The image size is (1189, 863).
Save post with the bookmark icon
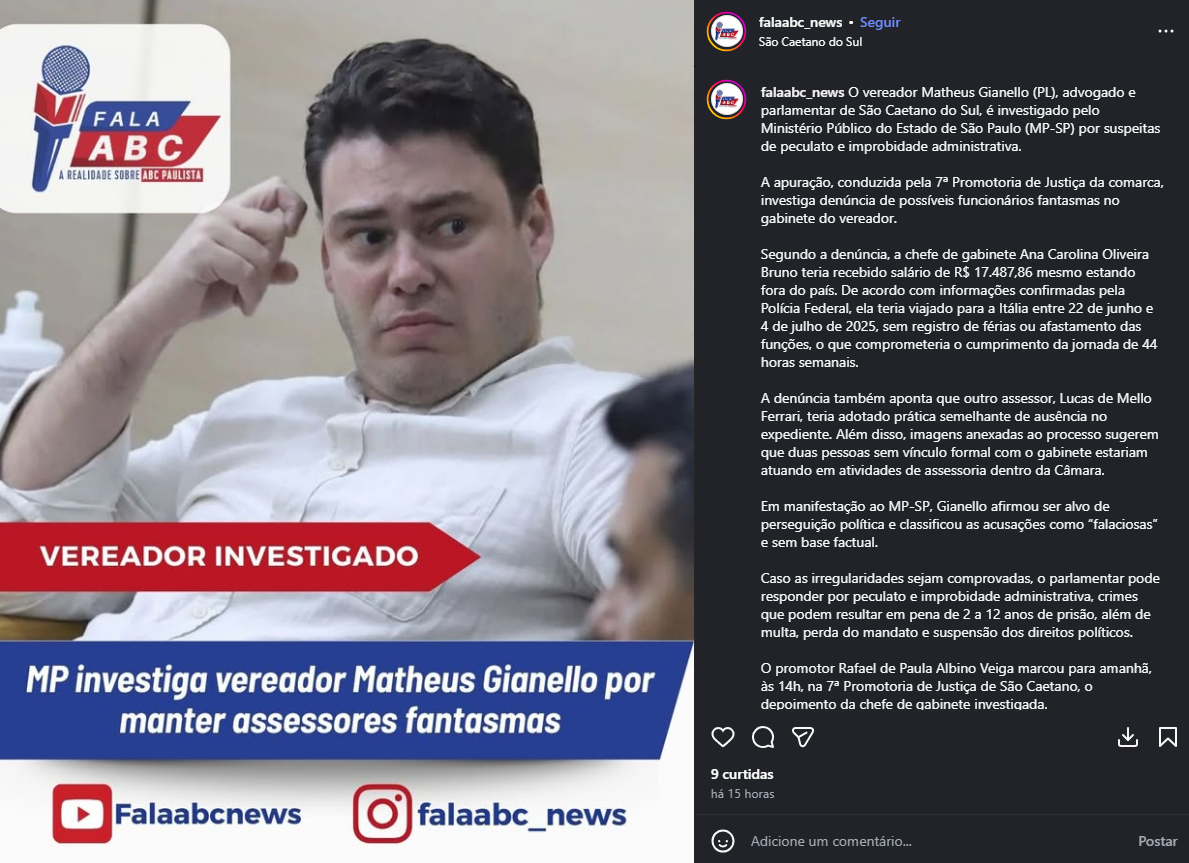[1168, 736]
